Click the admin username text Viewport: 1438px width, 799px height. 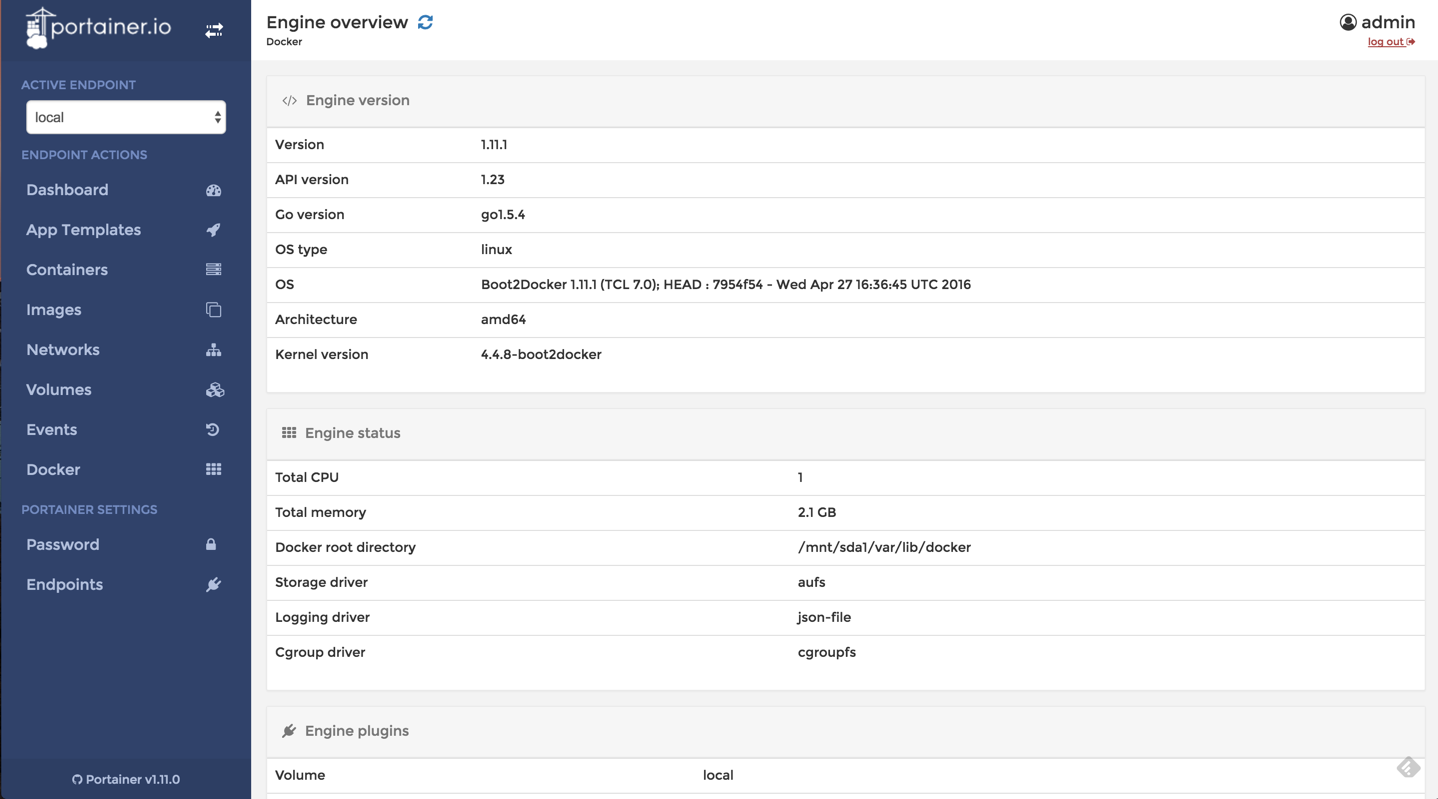(1388, 22)
